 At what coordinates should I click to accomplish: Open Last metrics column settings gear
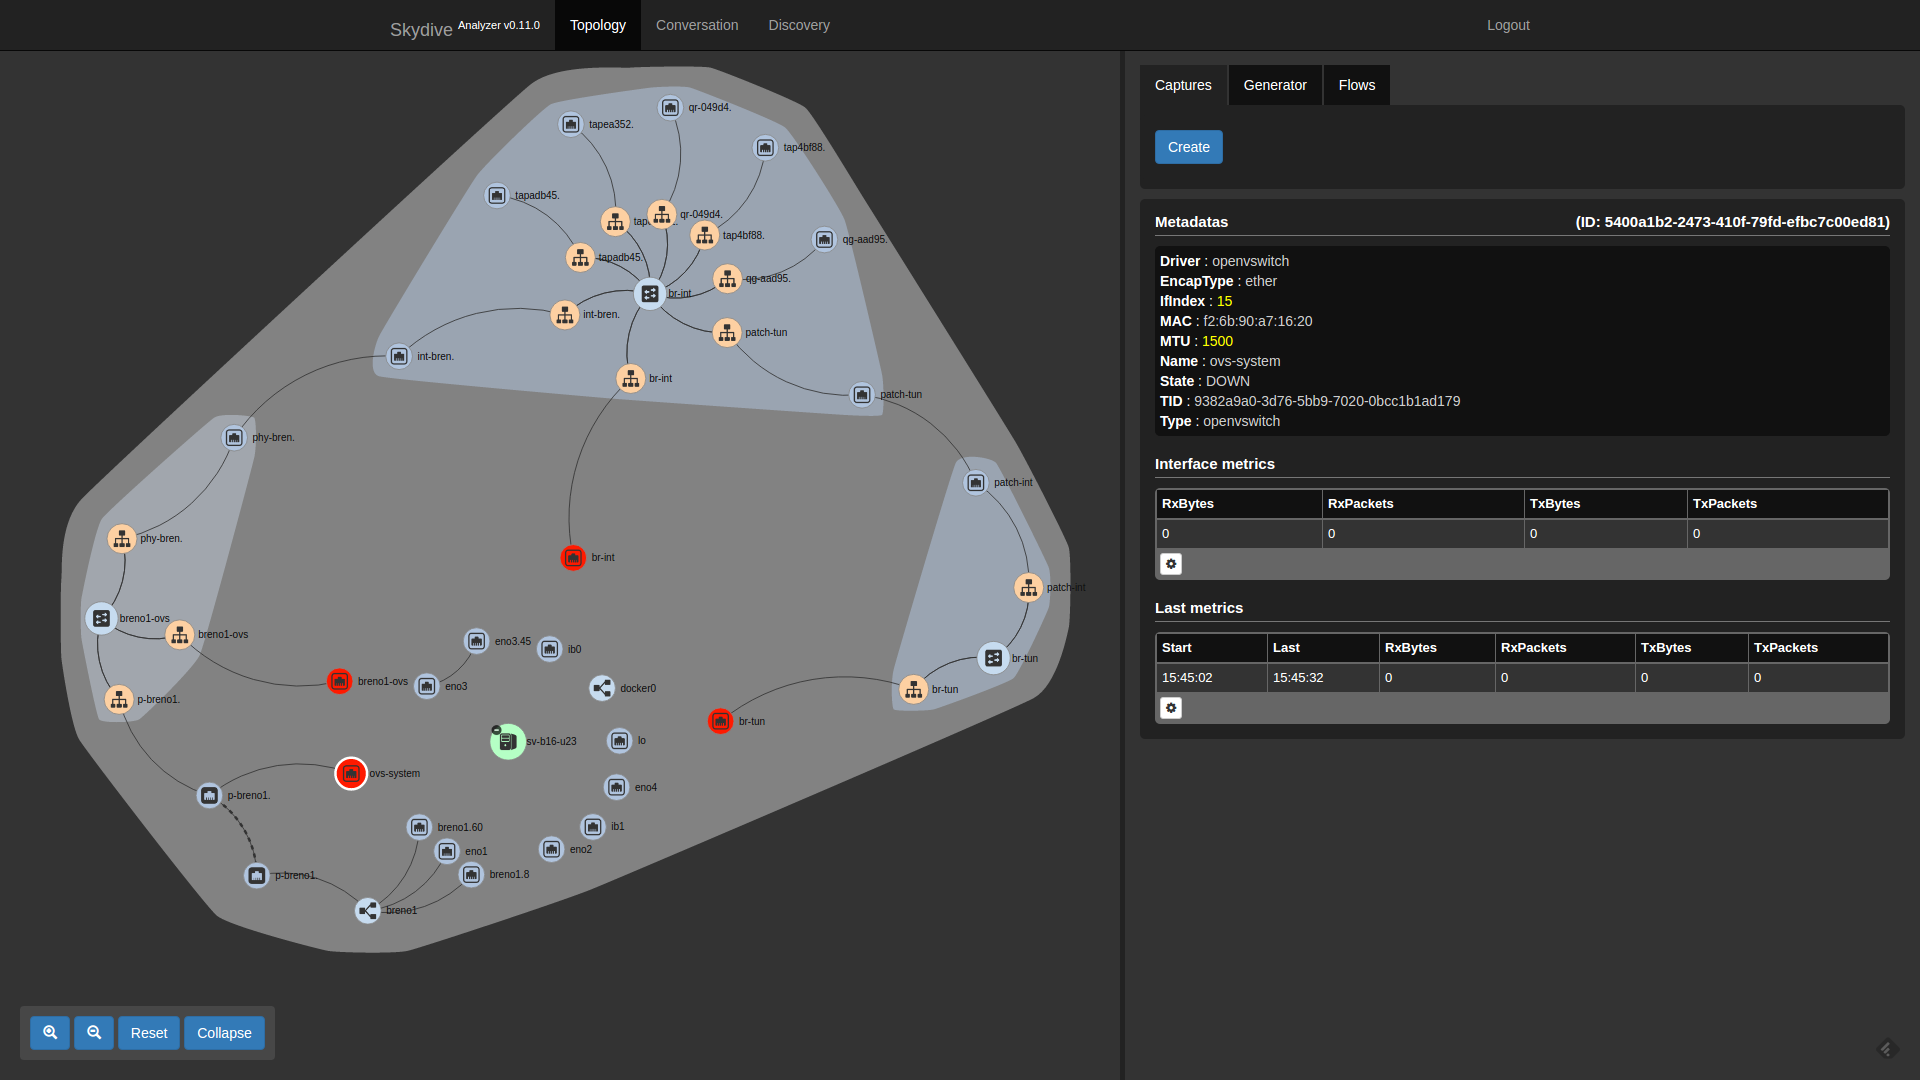coord(1171,708)
